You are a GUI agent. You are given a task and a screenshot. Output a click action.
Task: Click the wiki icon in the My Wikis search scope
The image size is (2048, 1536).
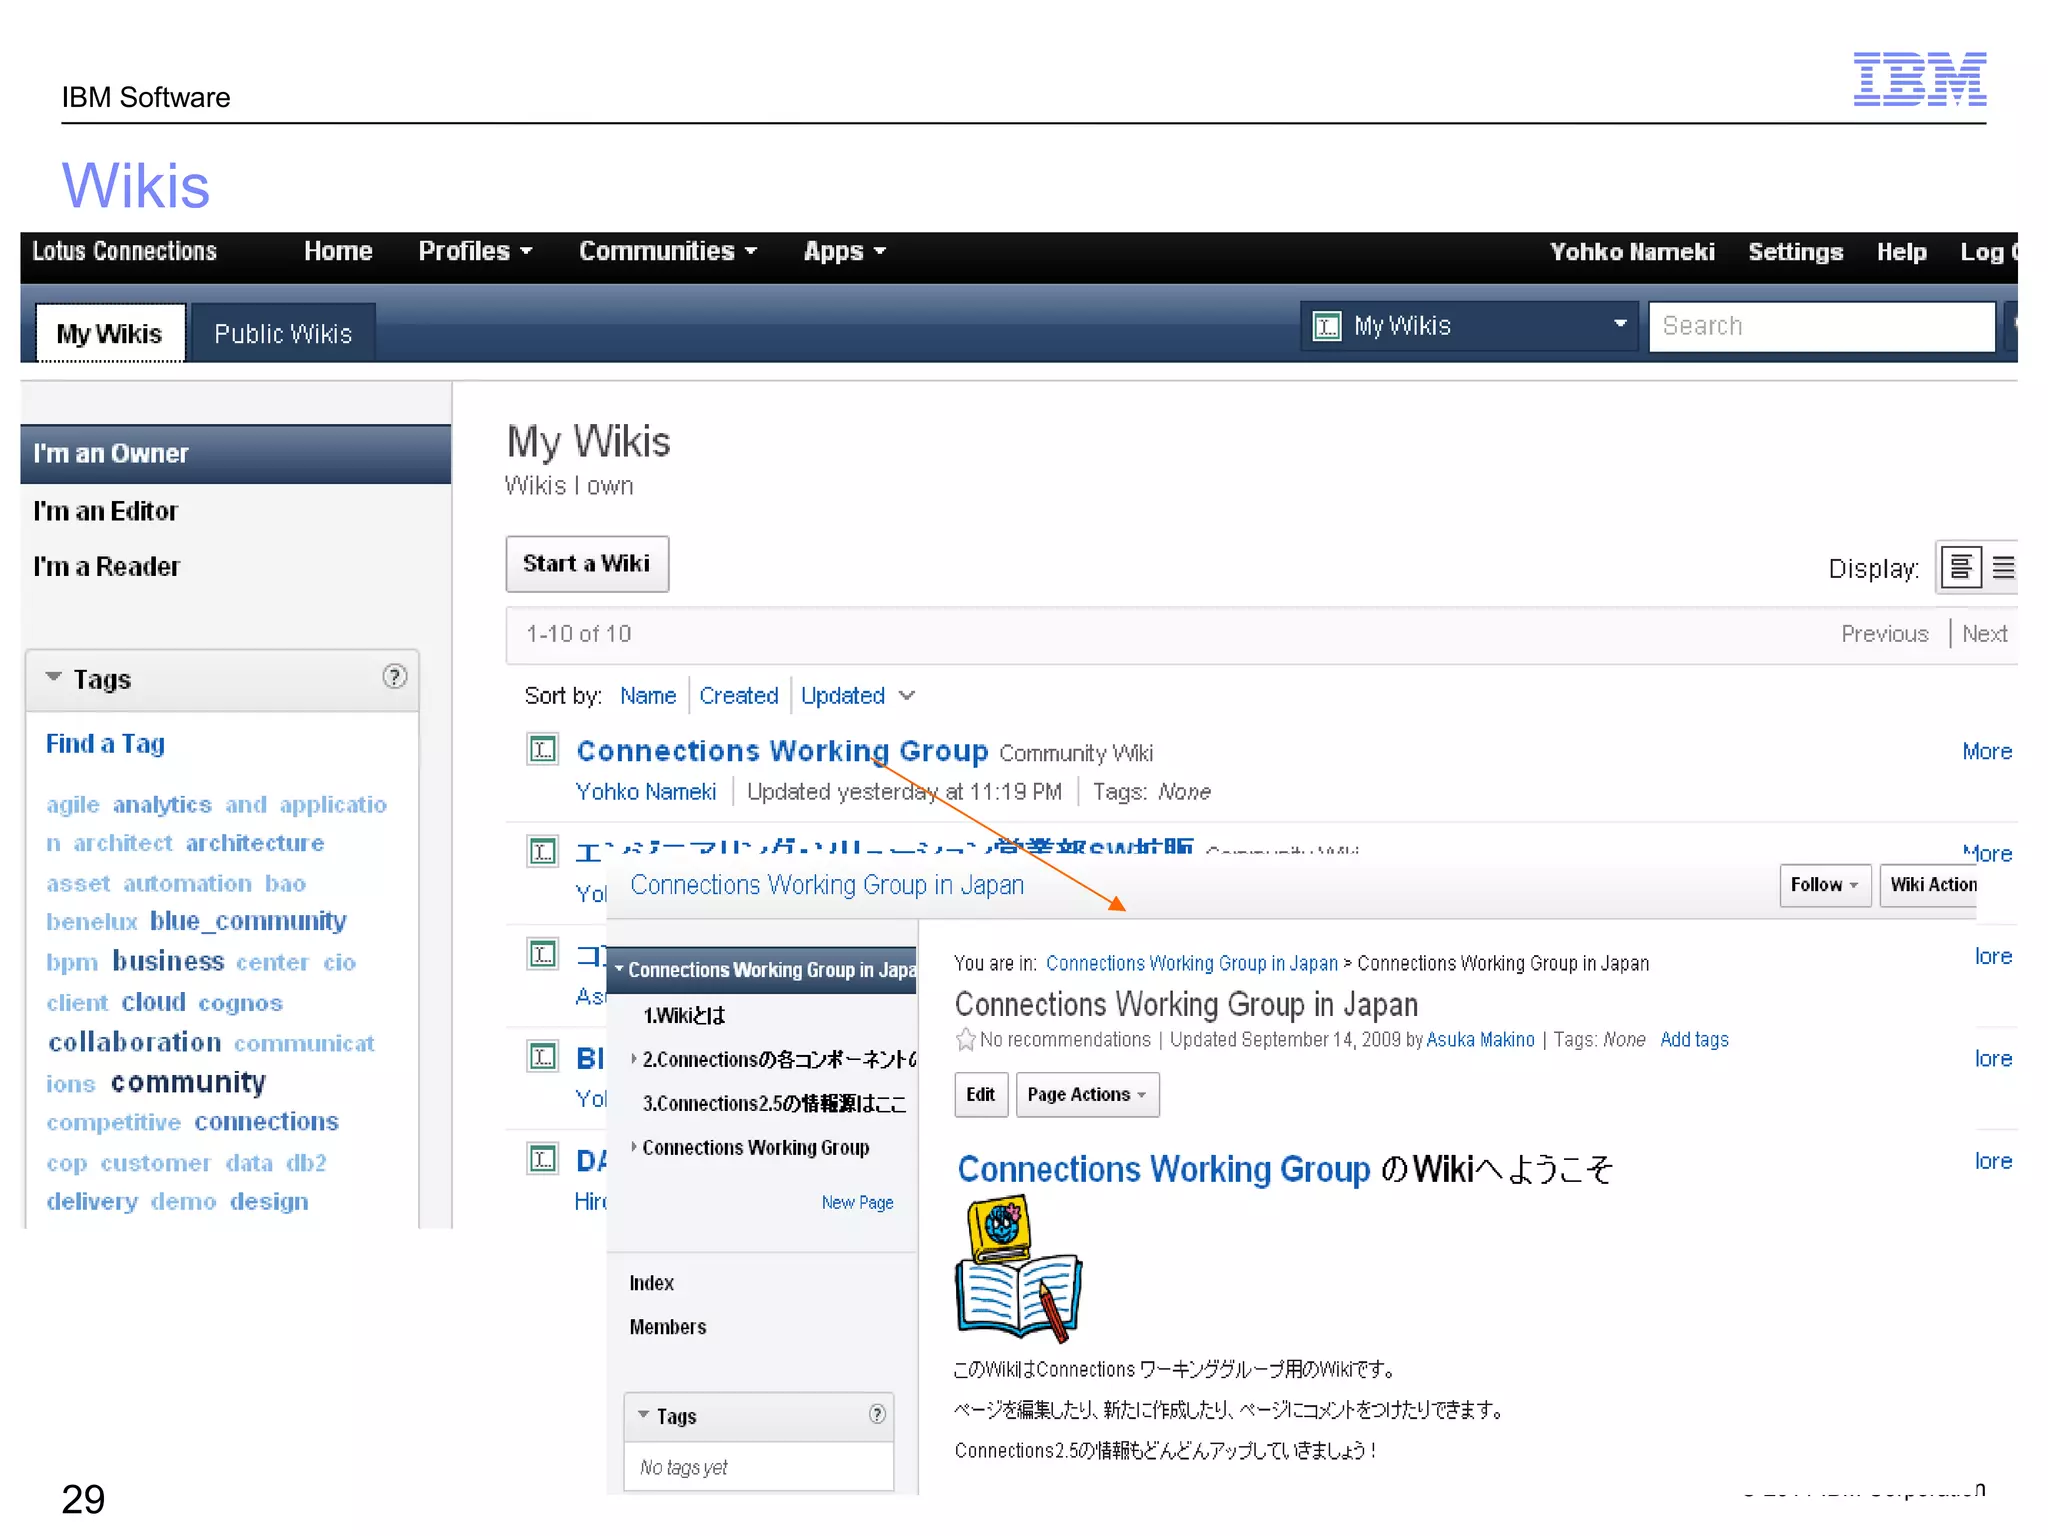(1327, 326)
